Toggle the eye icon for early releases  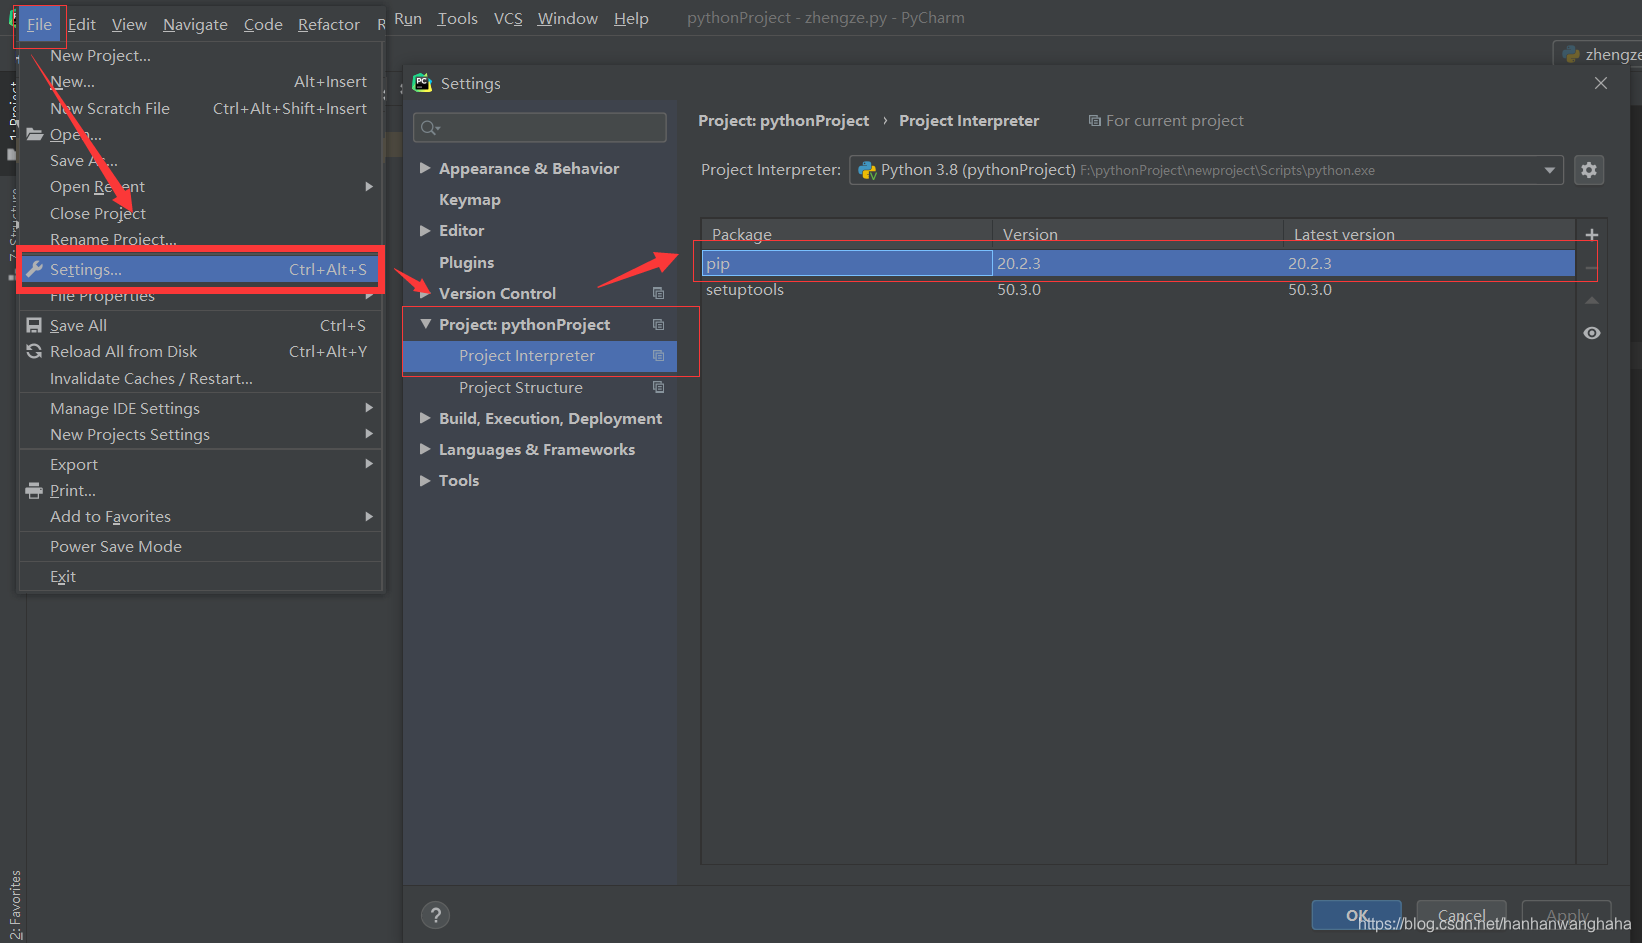coord(1591,333)
